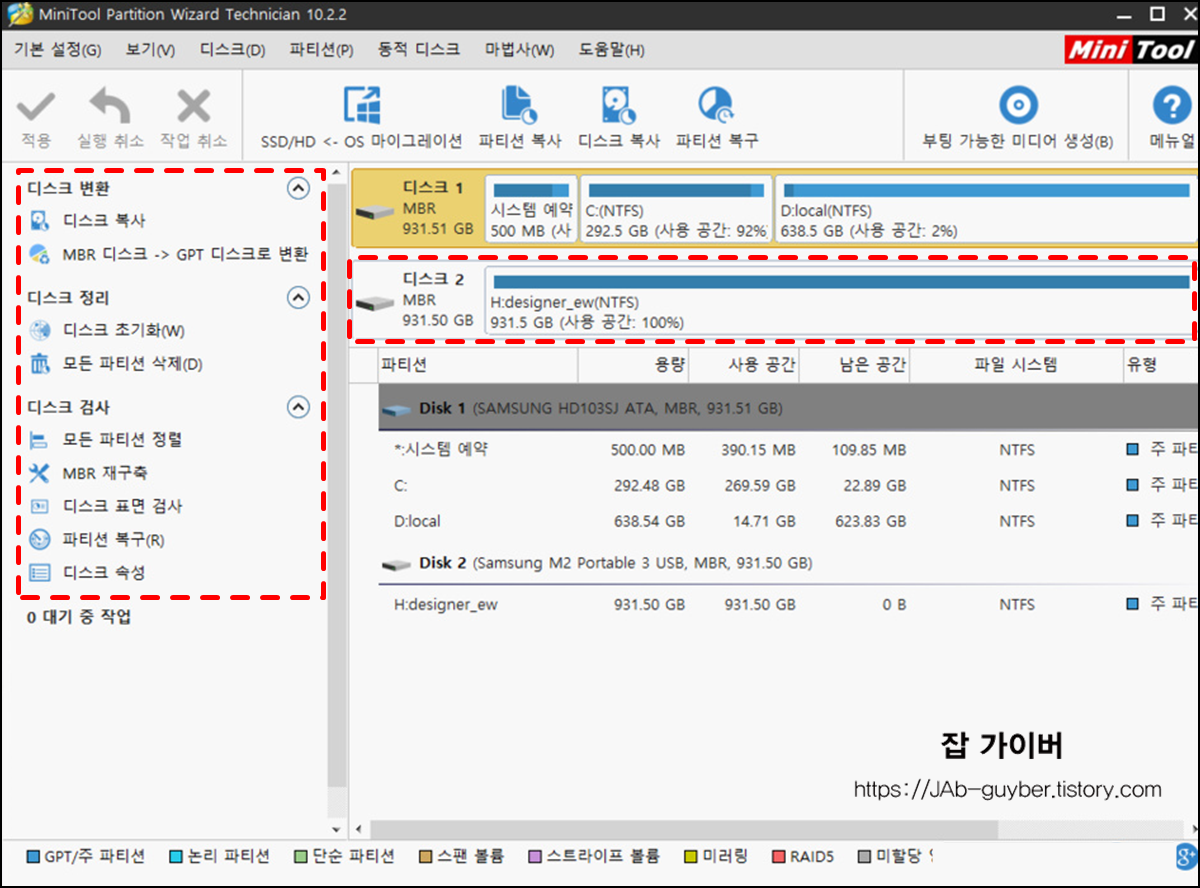The height and width of the screenshot is (888, 1200).
Task: Open the 디스크(D) menu
Action: coord(232,50)
